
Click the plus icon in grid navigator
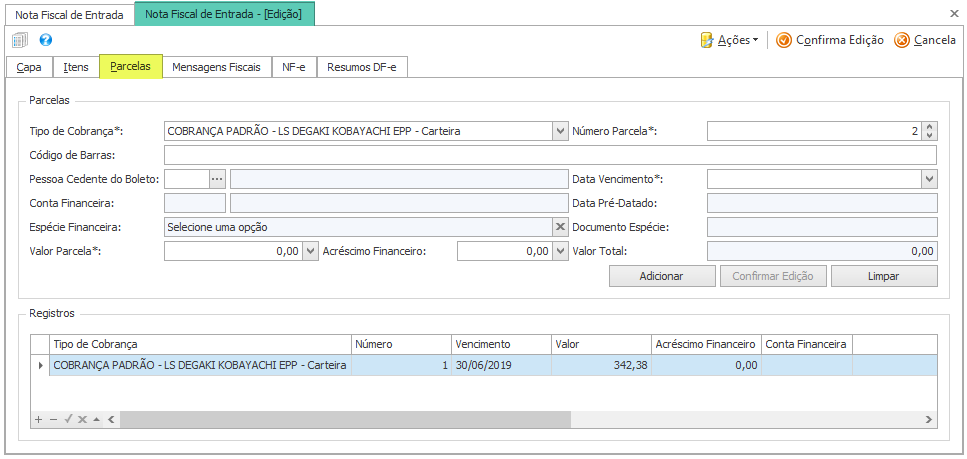click(x=39, y=420)
